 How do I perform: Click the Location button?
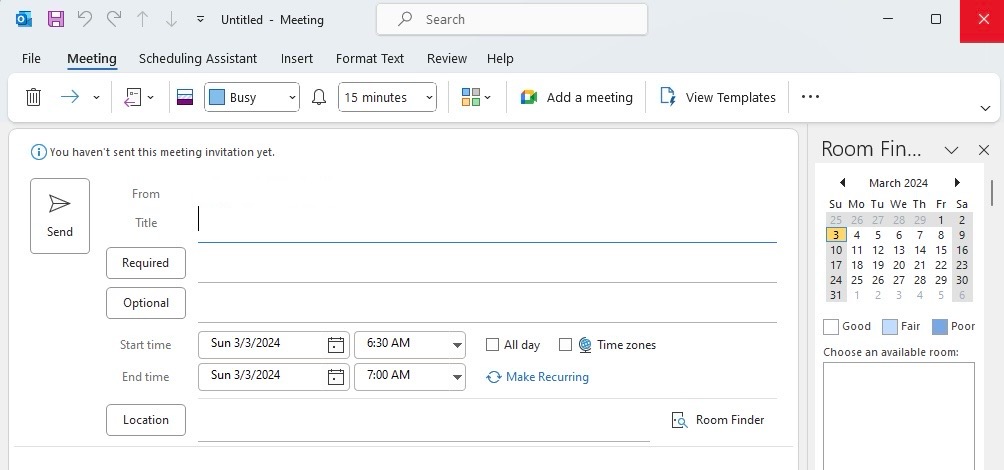click(x=145, y=419)
